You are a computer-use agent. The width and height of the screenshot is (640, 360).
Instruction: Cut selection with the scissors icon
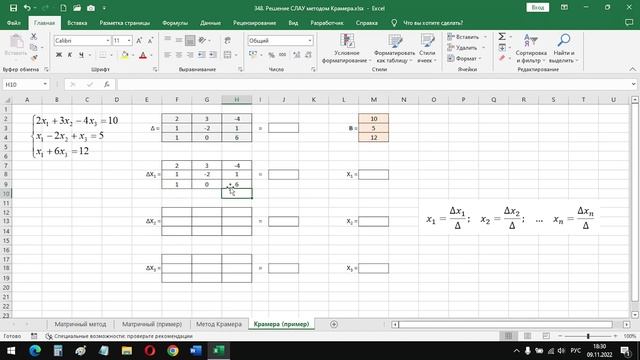[34, 37]
